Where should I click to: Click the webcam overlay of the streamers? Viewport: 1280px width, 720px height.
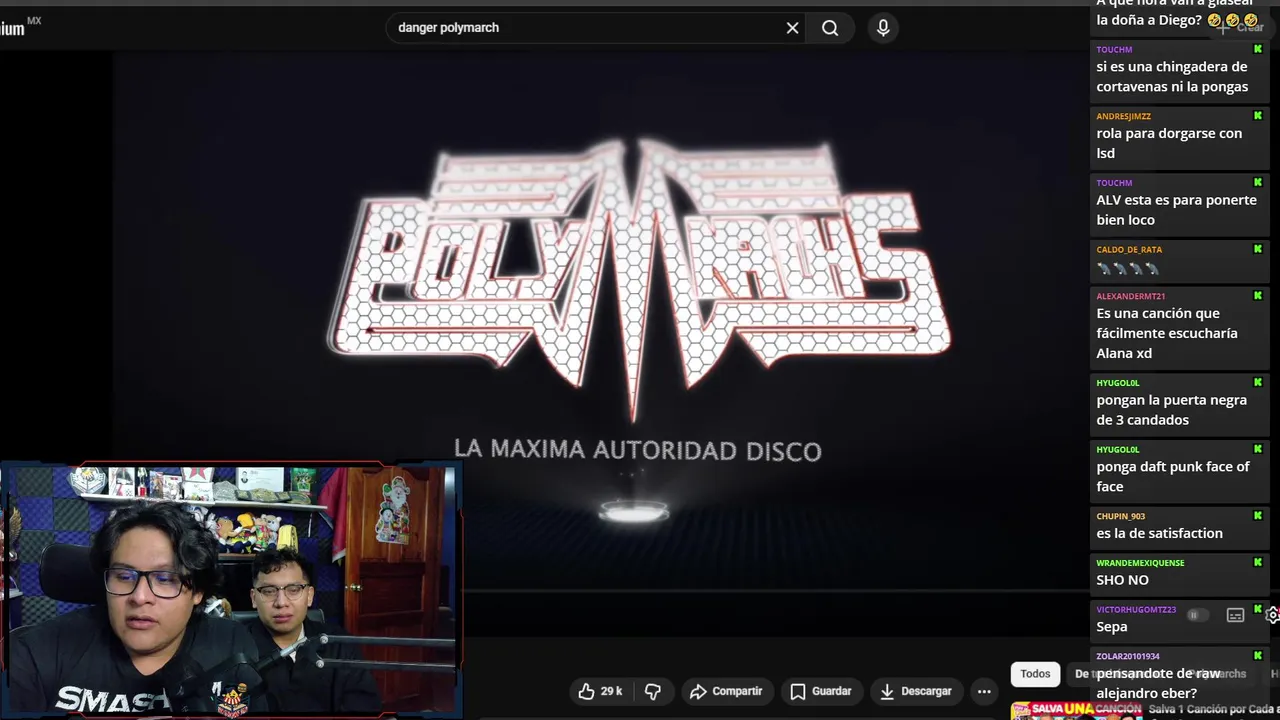(x=230, y=590)
